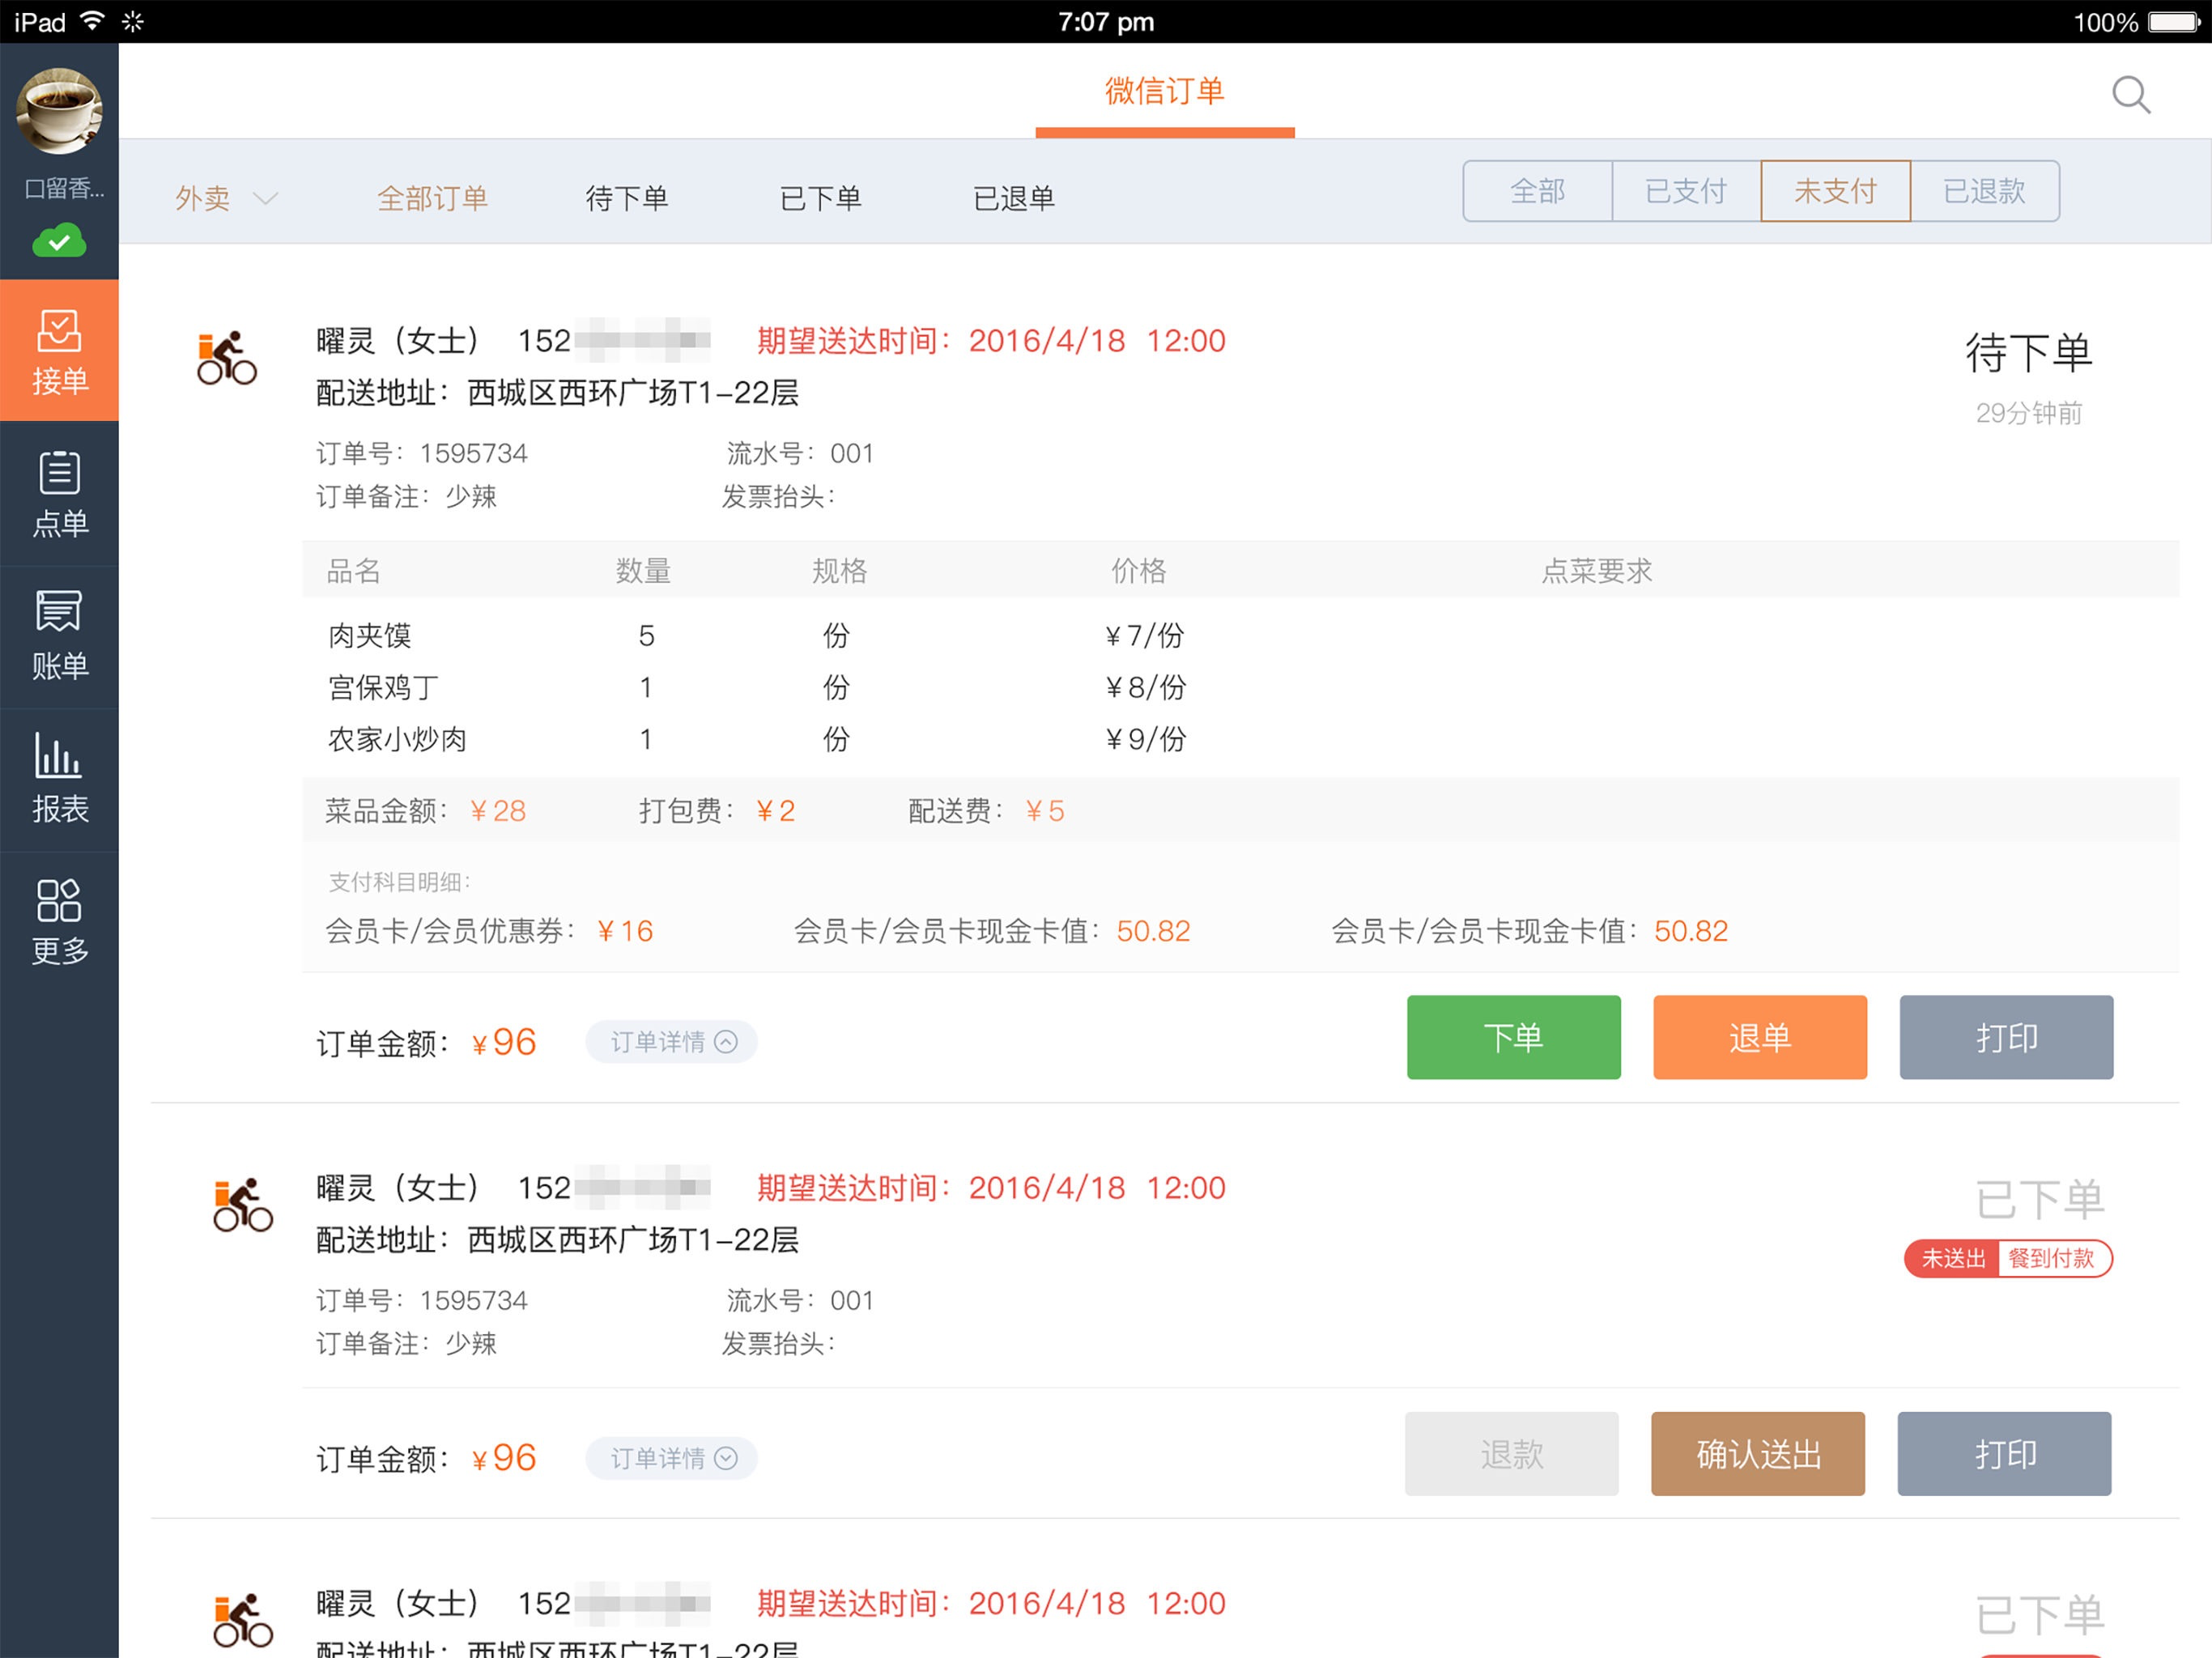
Task: Switch to the 待下单 tab
Action: point(626,198)
